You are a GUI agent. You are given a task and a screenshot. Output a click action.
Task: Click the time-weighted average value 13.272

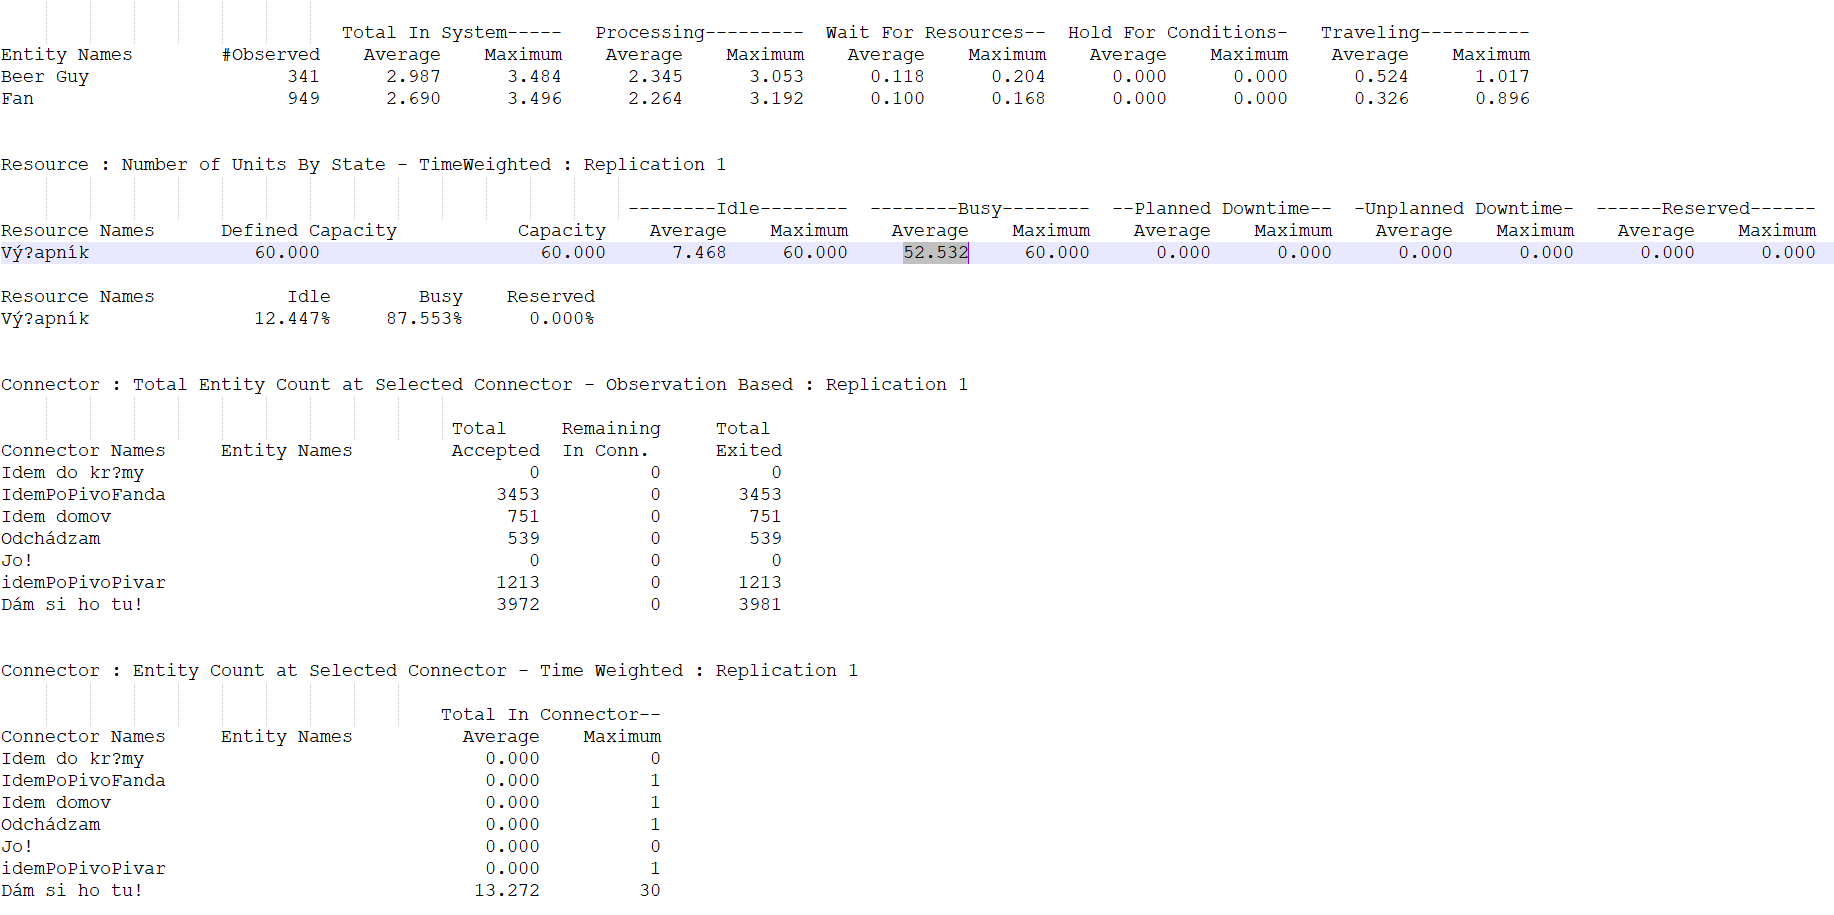point(506,890)
